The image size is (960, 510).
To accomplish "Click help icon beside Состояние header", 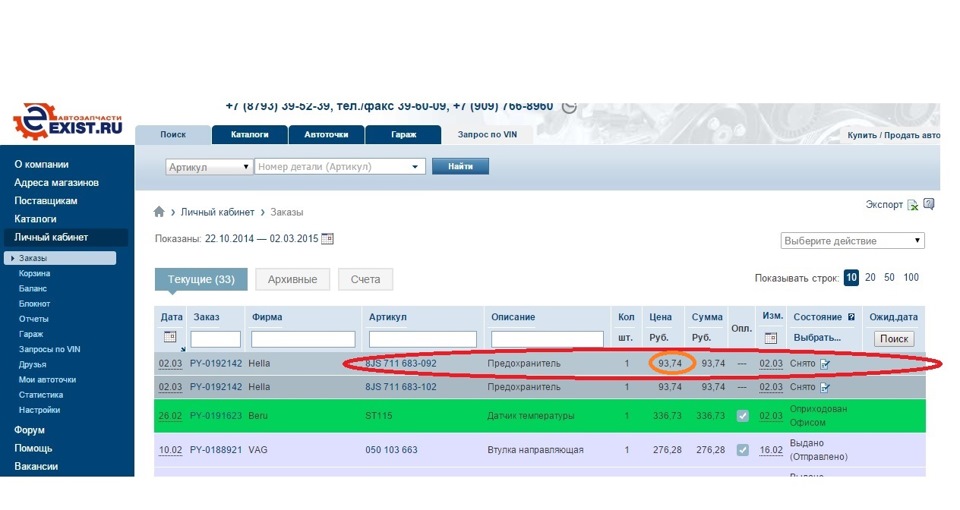I will tap(851, 317).
